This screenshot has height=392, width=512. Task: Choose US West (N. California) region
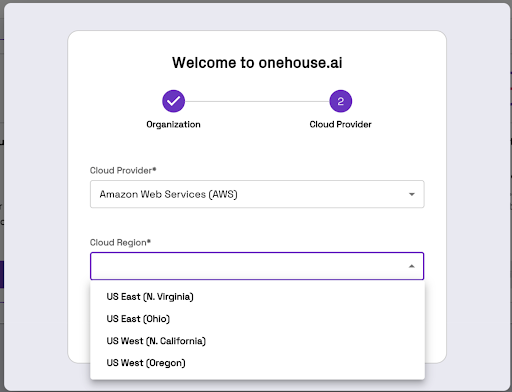257,341
